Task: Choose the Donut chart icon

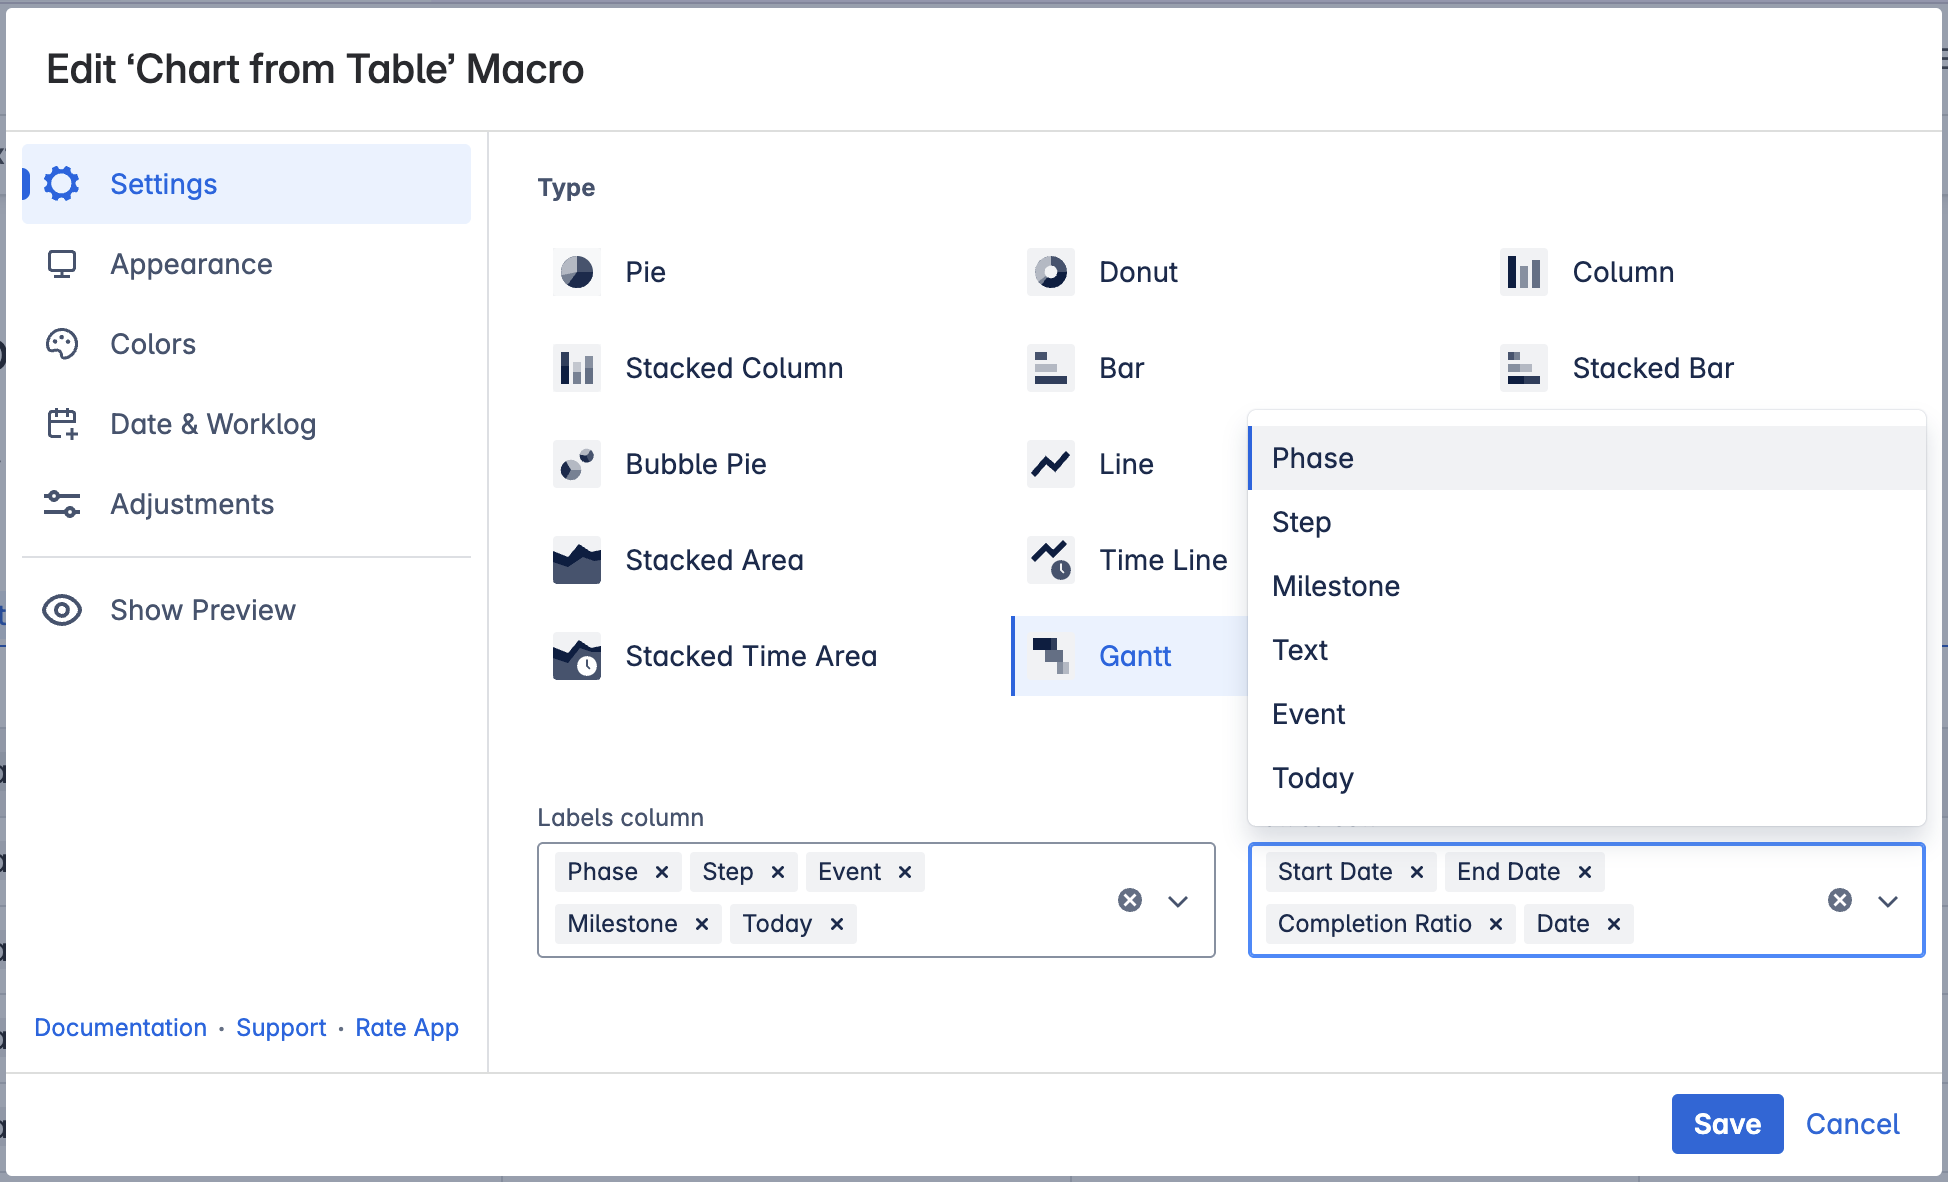Action: (x=1050, y=272)
